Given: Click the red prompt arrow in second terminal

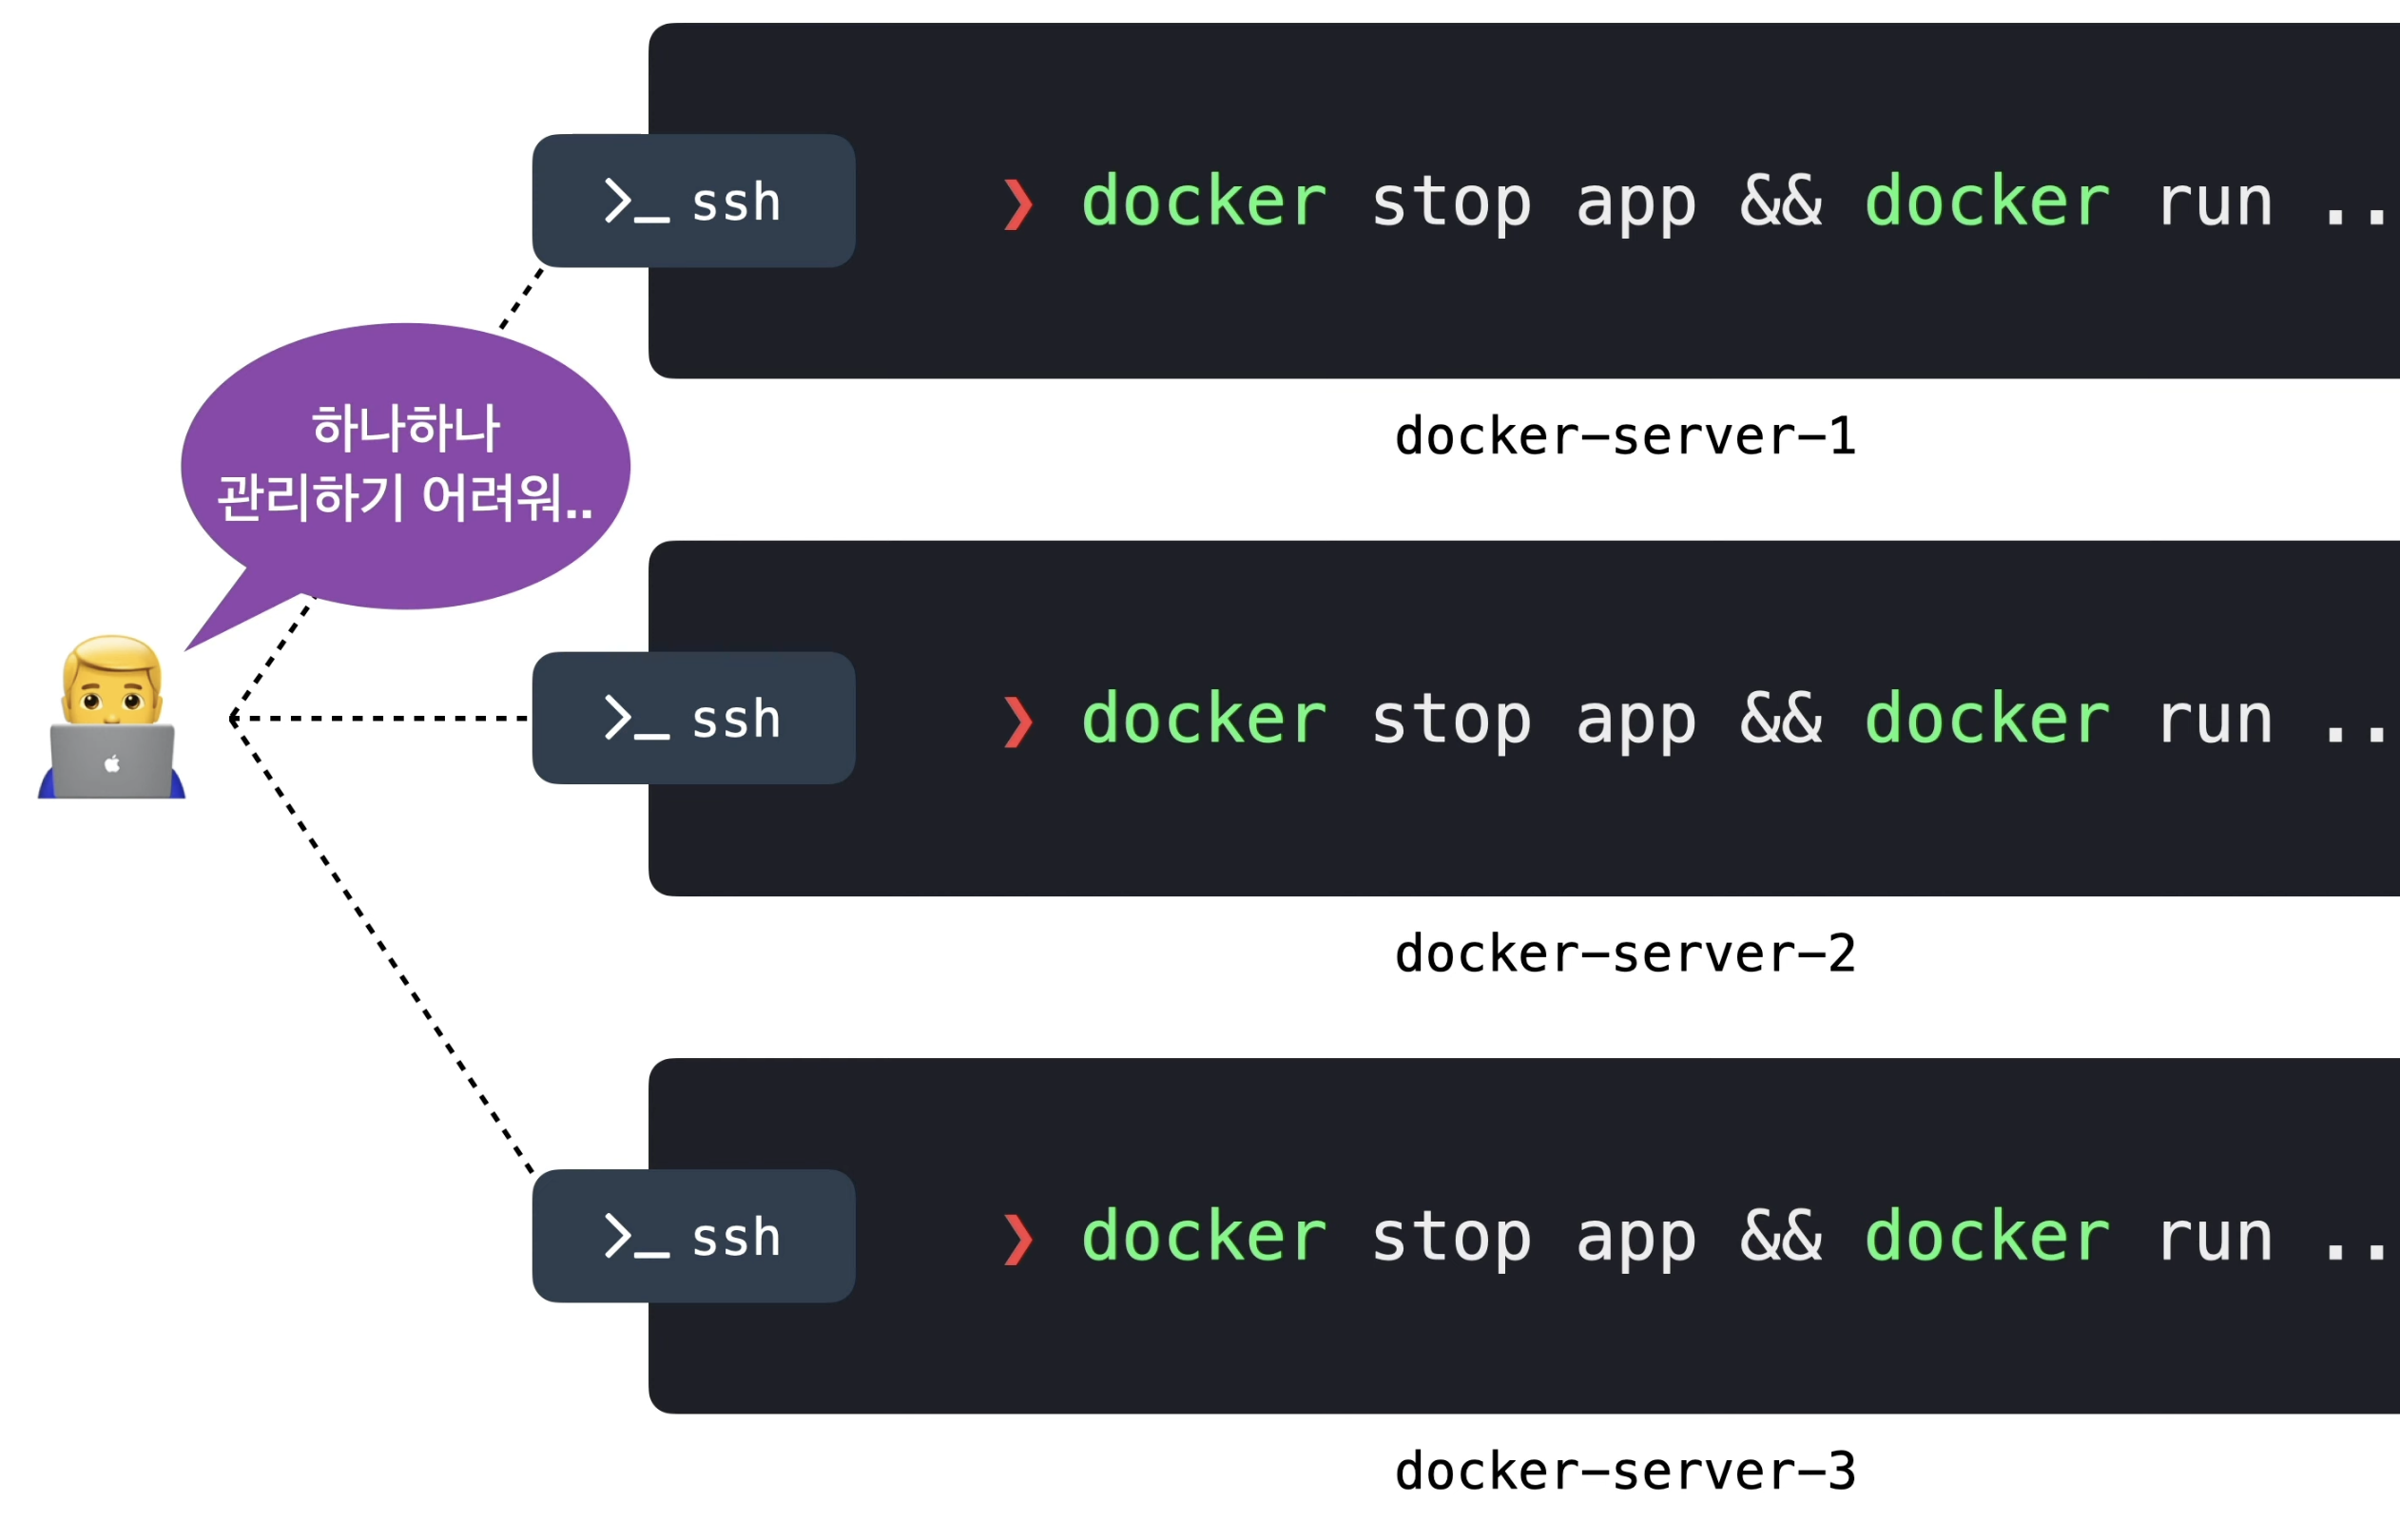Looking at the screenshot, I should 1017,722.
